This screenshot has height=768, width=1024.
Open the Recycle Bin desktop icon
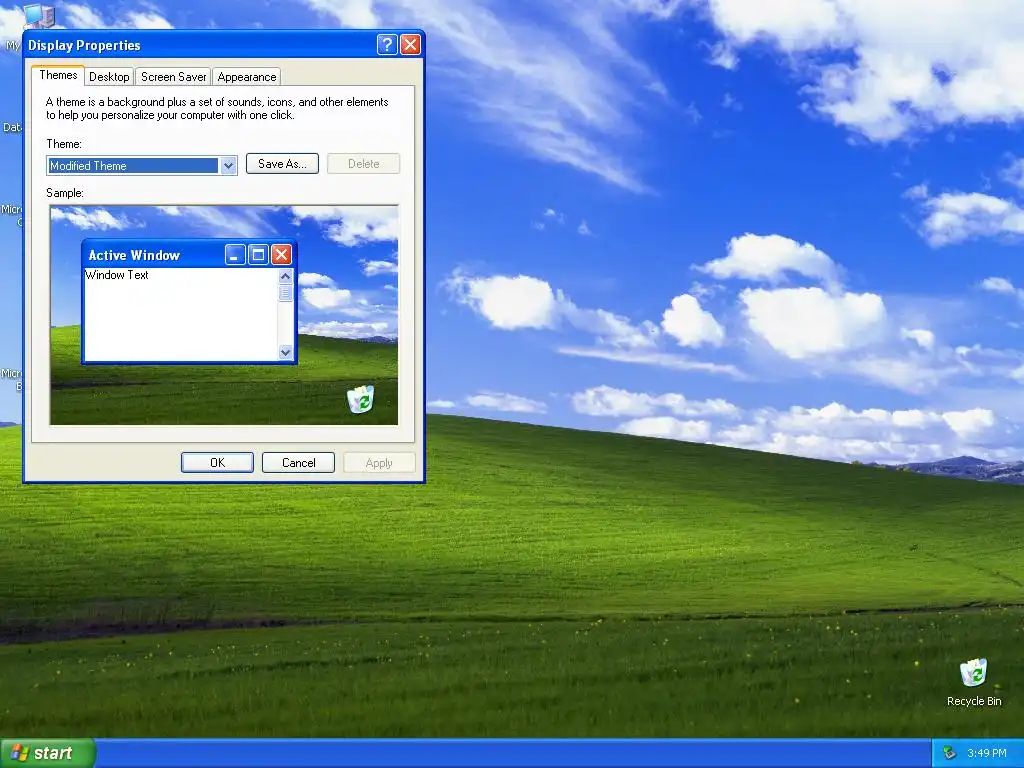973,682
